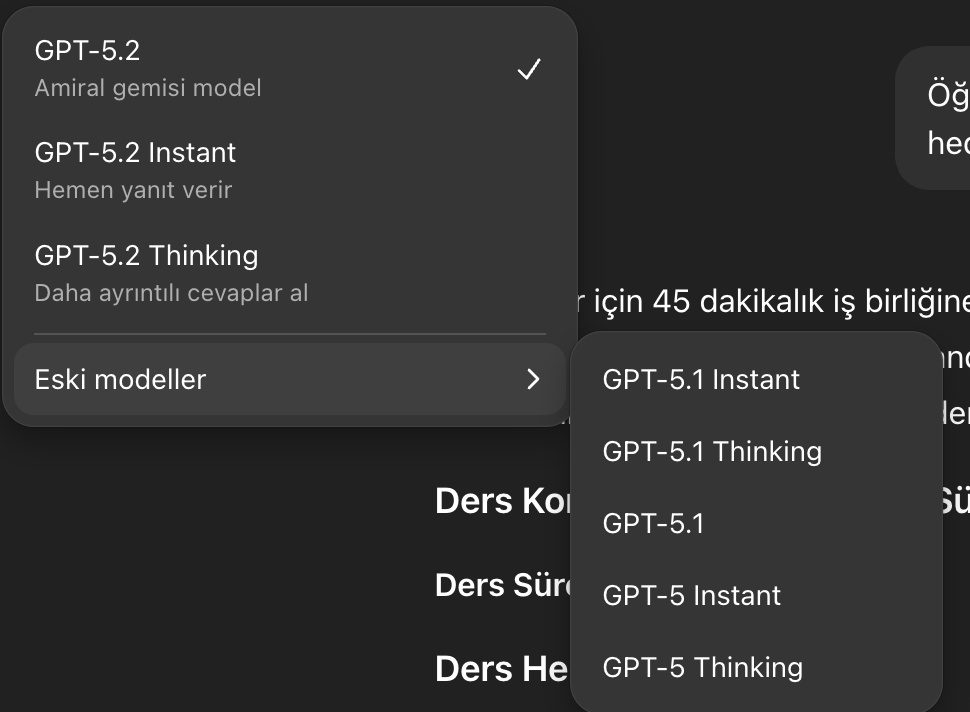Click the checkmark beside GPT-5.2
Image resolution: width=970 pixels, height=712 pixels.
(x=529, y=69)
